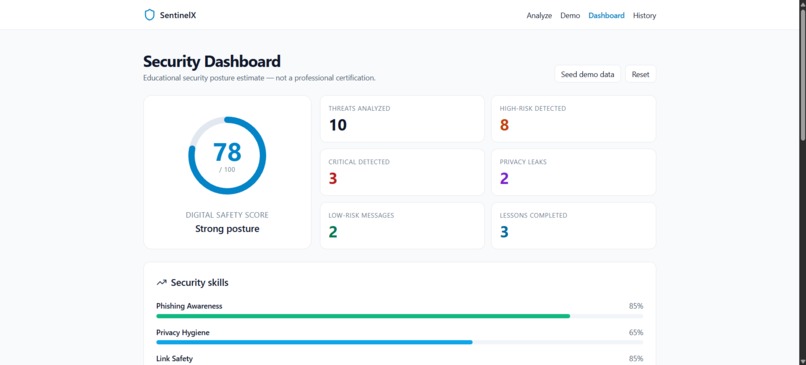This screenshot has width=806, height=365.
Task: Click the Privacy Hygiene progress bar
Action: pyautogui.click(x=399, y=342)
